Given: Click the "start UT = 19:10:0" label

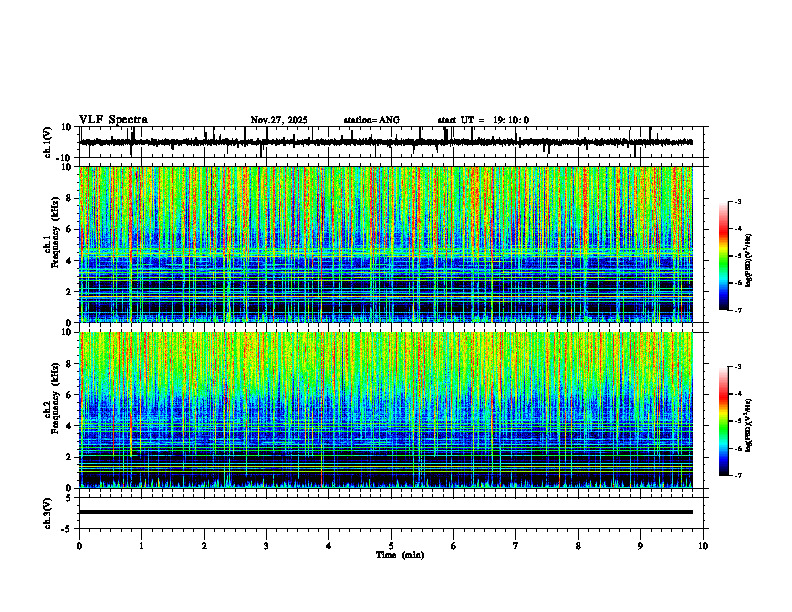Looking at the screenshot, I should [x=483, y=120].
